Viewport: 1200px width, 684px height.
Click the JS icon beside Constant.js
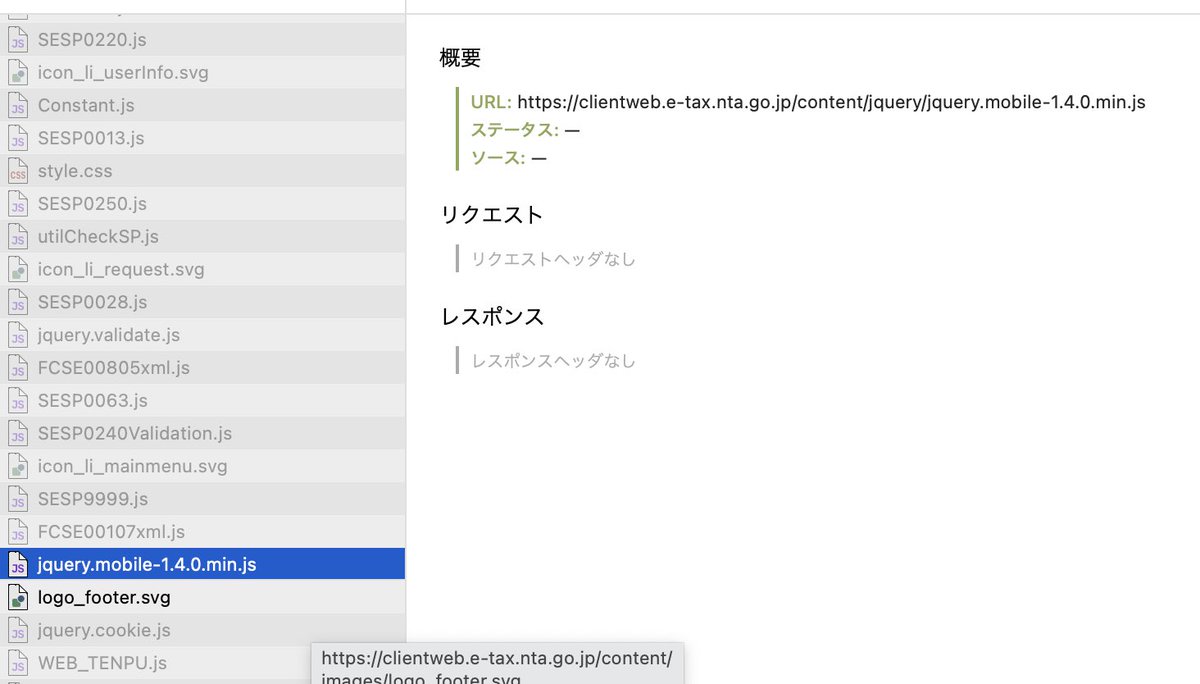point(17,106)
